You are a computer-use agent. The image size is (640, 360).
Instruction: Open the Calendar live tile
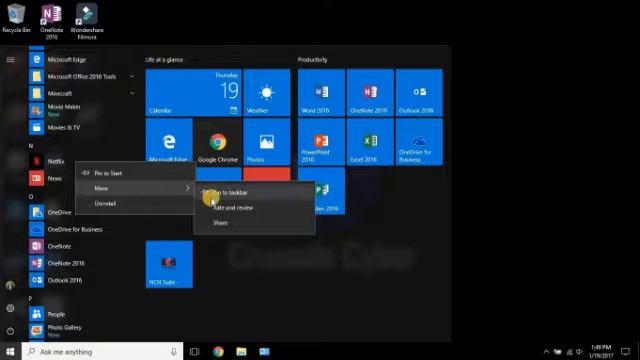pos(193,93)
